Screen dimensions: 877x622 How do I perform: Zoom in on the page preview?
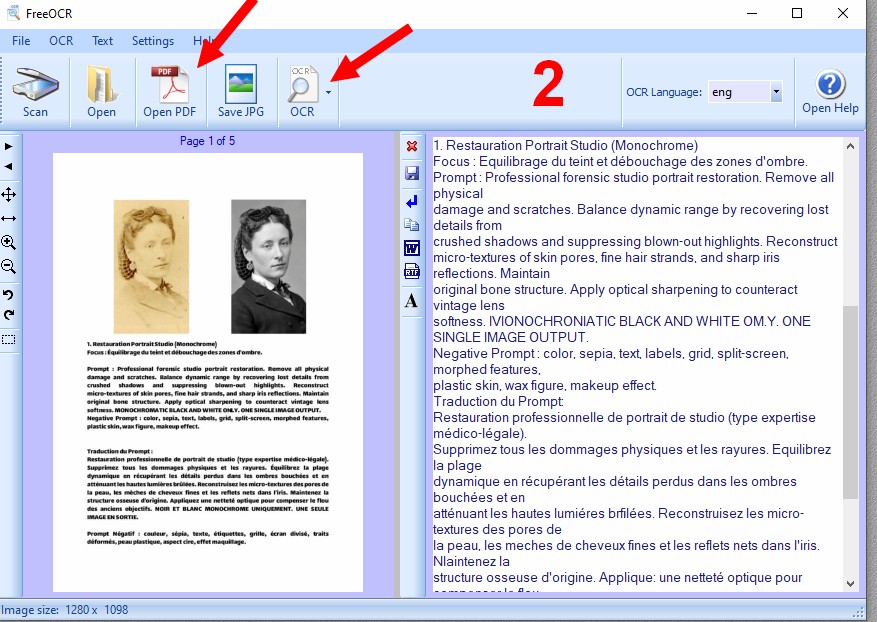[8, 242]
